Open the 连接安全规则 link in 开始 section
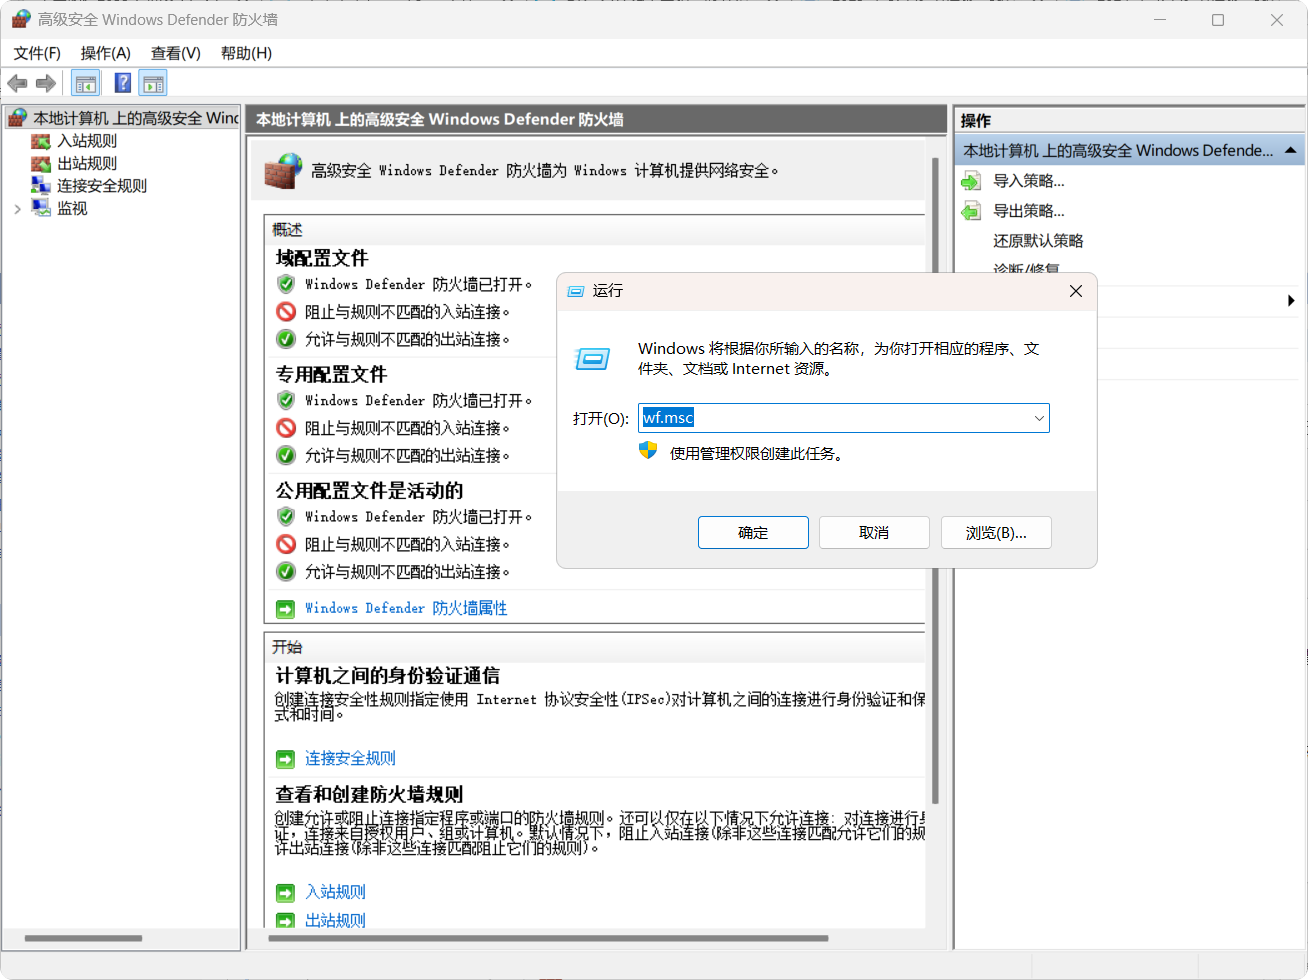Viewport: 1308px width, 980px height. click(x=350, y=758)
